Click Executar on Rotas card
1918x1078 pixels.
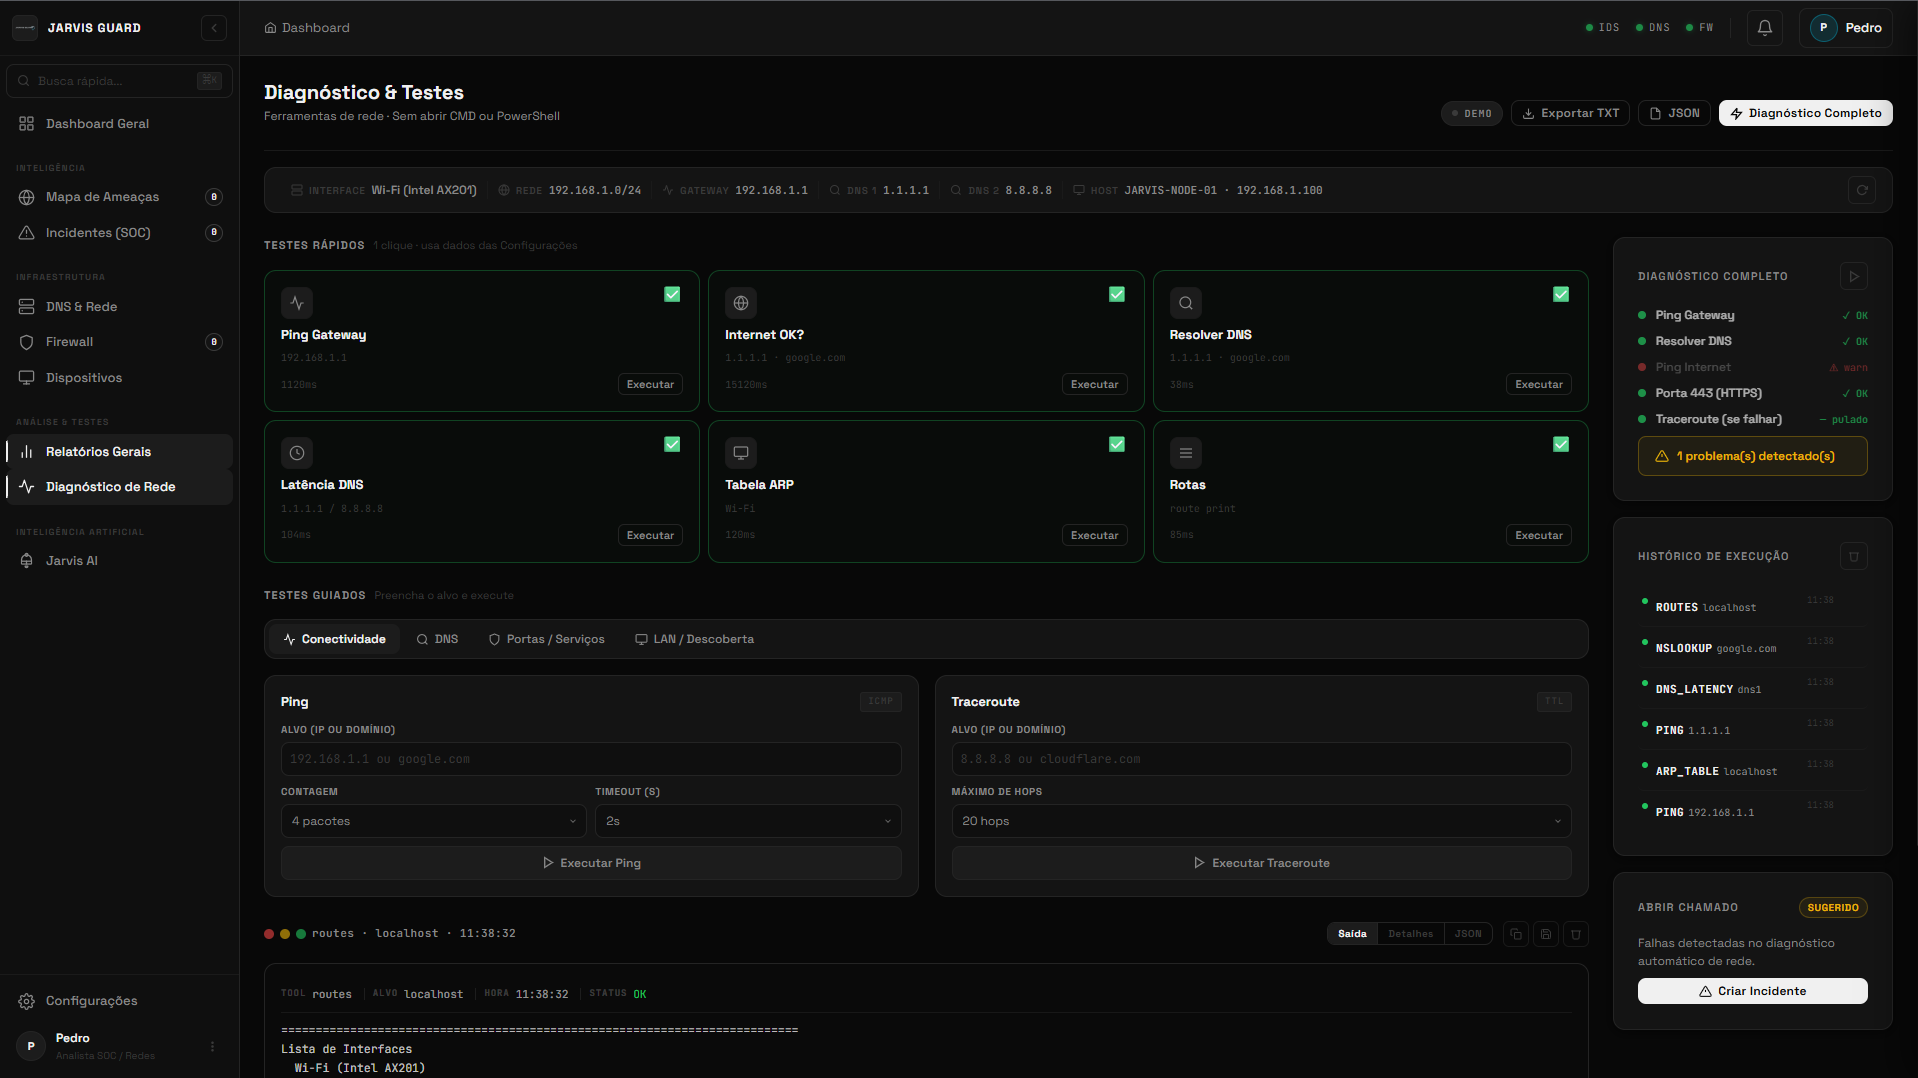1538,535
